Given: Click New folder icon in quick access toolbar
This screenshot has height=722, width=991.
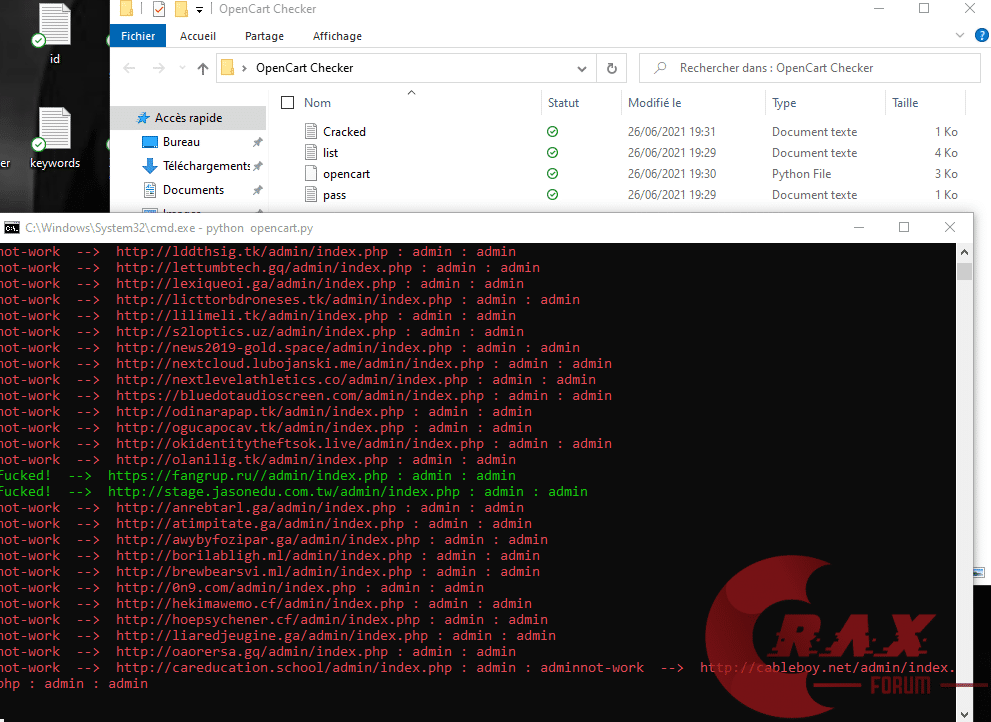Looking at the screenshot, I should pos(181,9).
